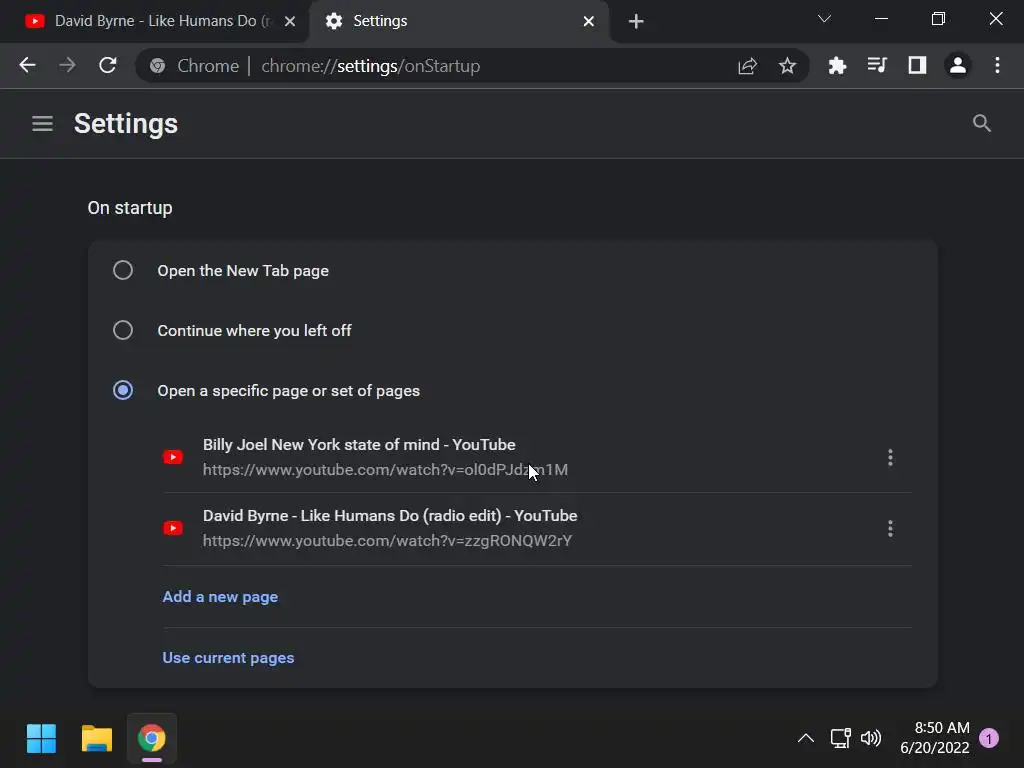Open the profile avatar menu
The height and width of the screenshot is (768, 1024).
coord(957,65)
